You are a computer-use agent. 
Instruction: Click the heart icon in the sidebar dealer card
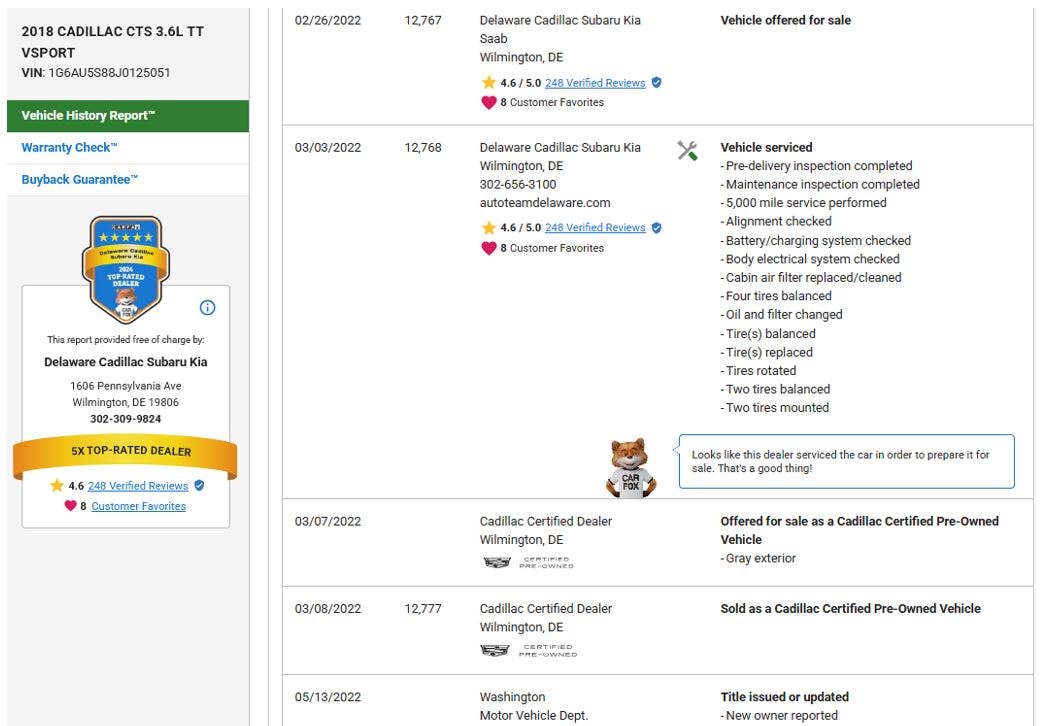click(x=70, y=506)
